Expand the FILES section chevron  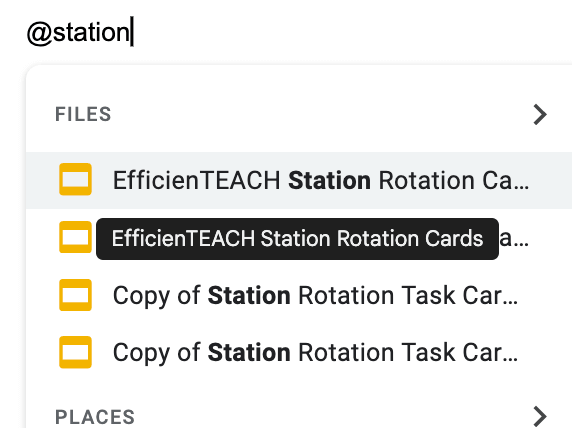point(540,115)
